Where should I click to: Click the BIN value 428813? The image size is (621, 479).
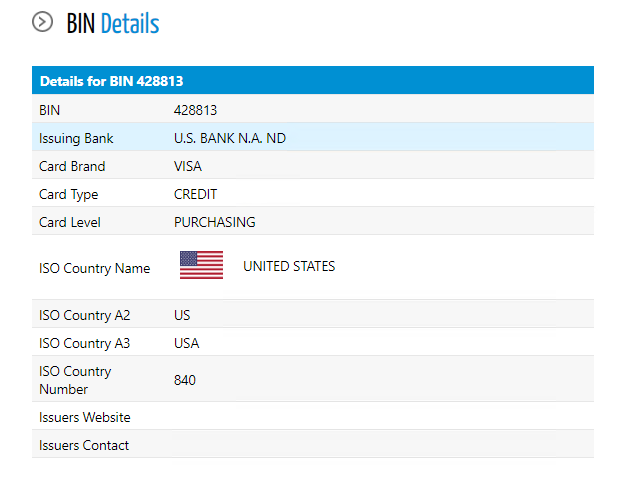click(x=195, y=110)
